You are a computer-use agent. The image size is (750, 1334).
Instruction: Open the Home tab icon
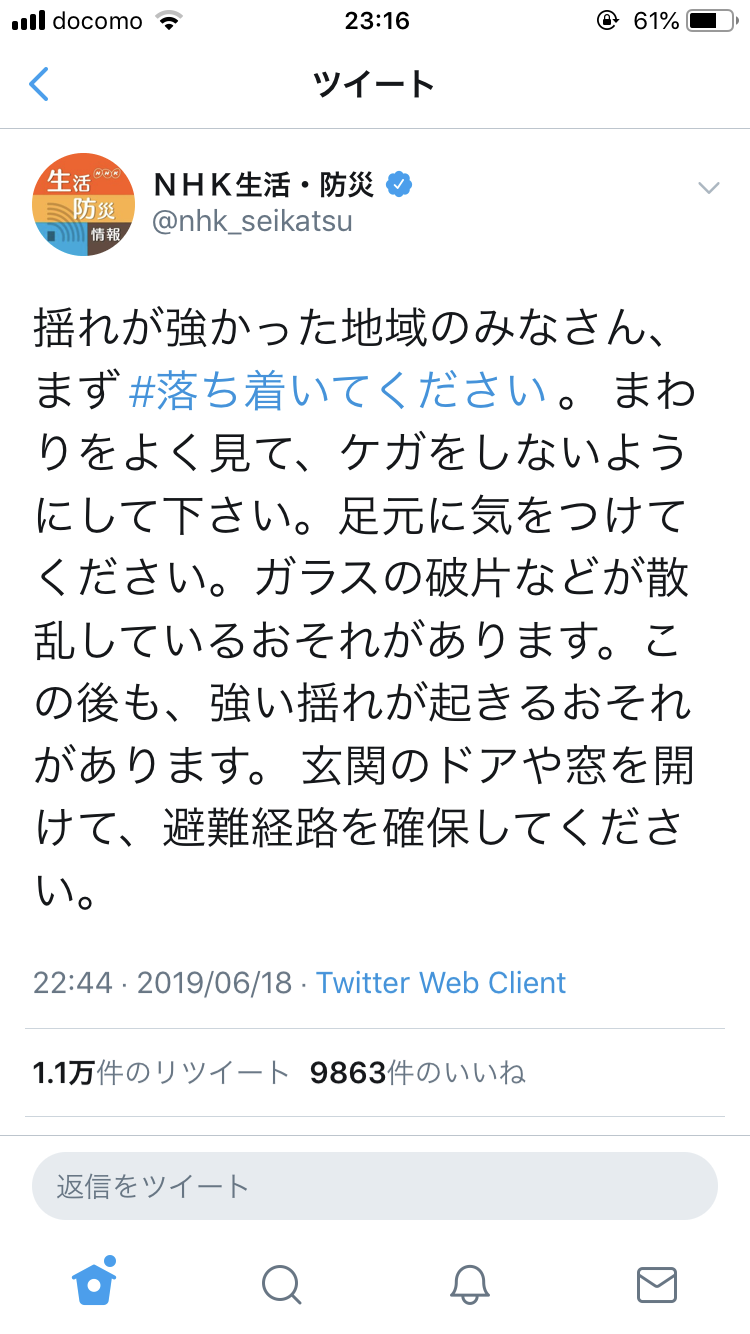pos(95,1282)
